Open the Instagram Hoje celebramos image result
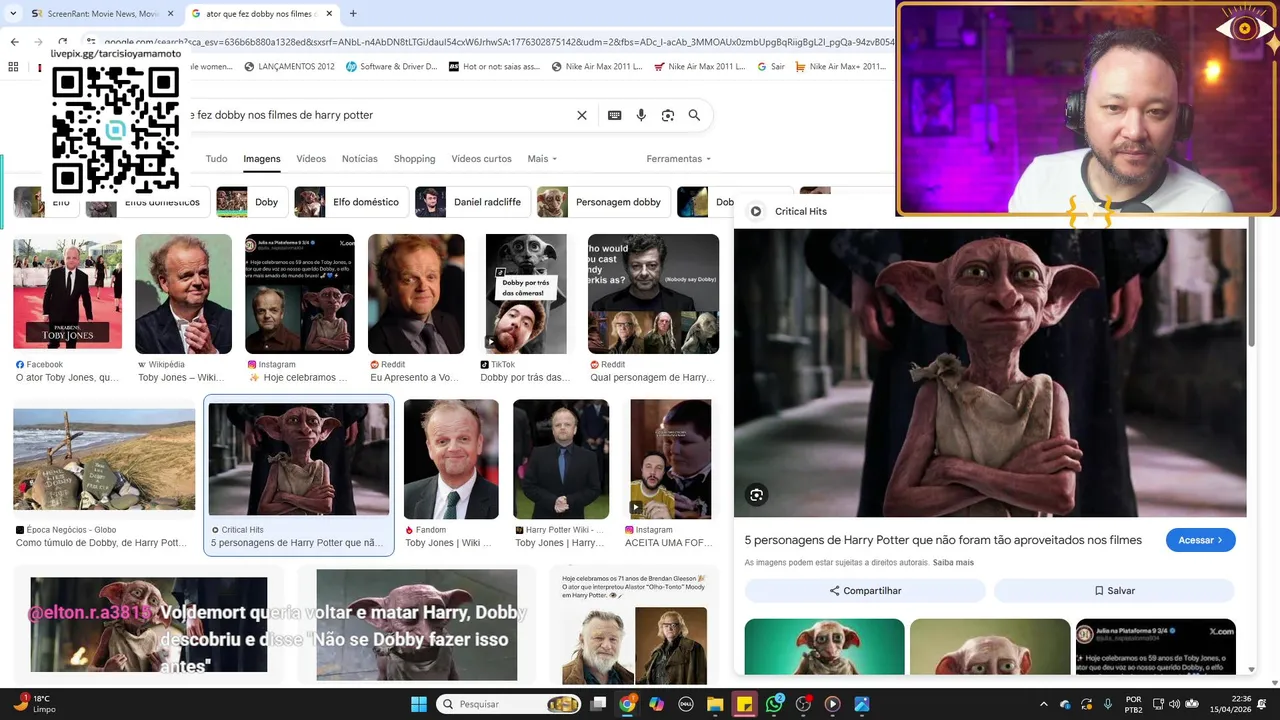 (300, 294)
